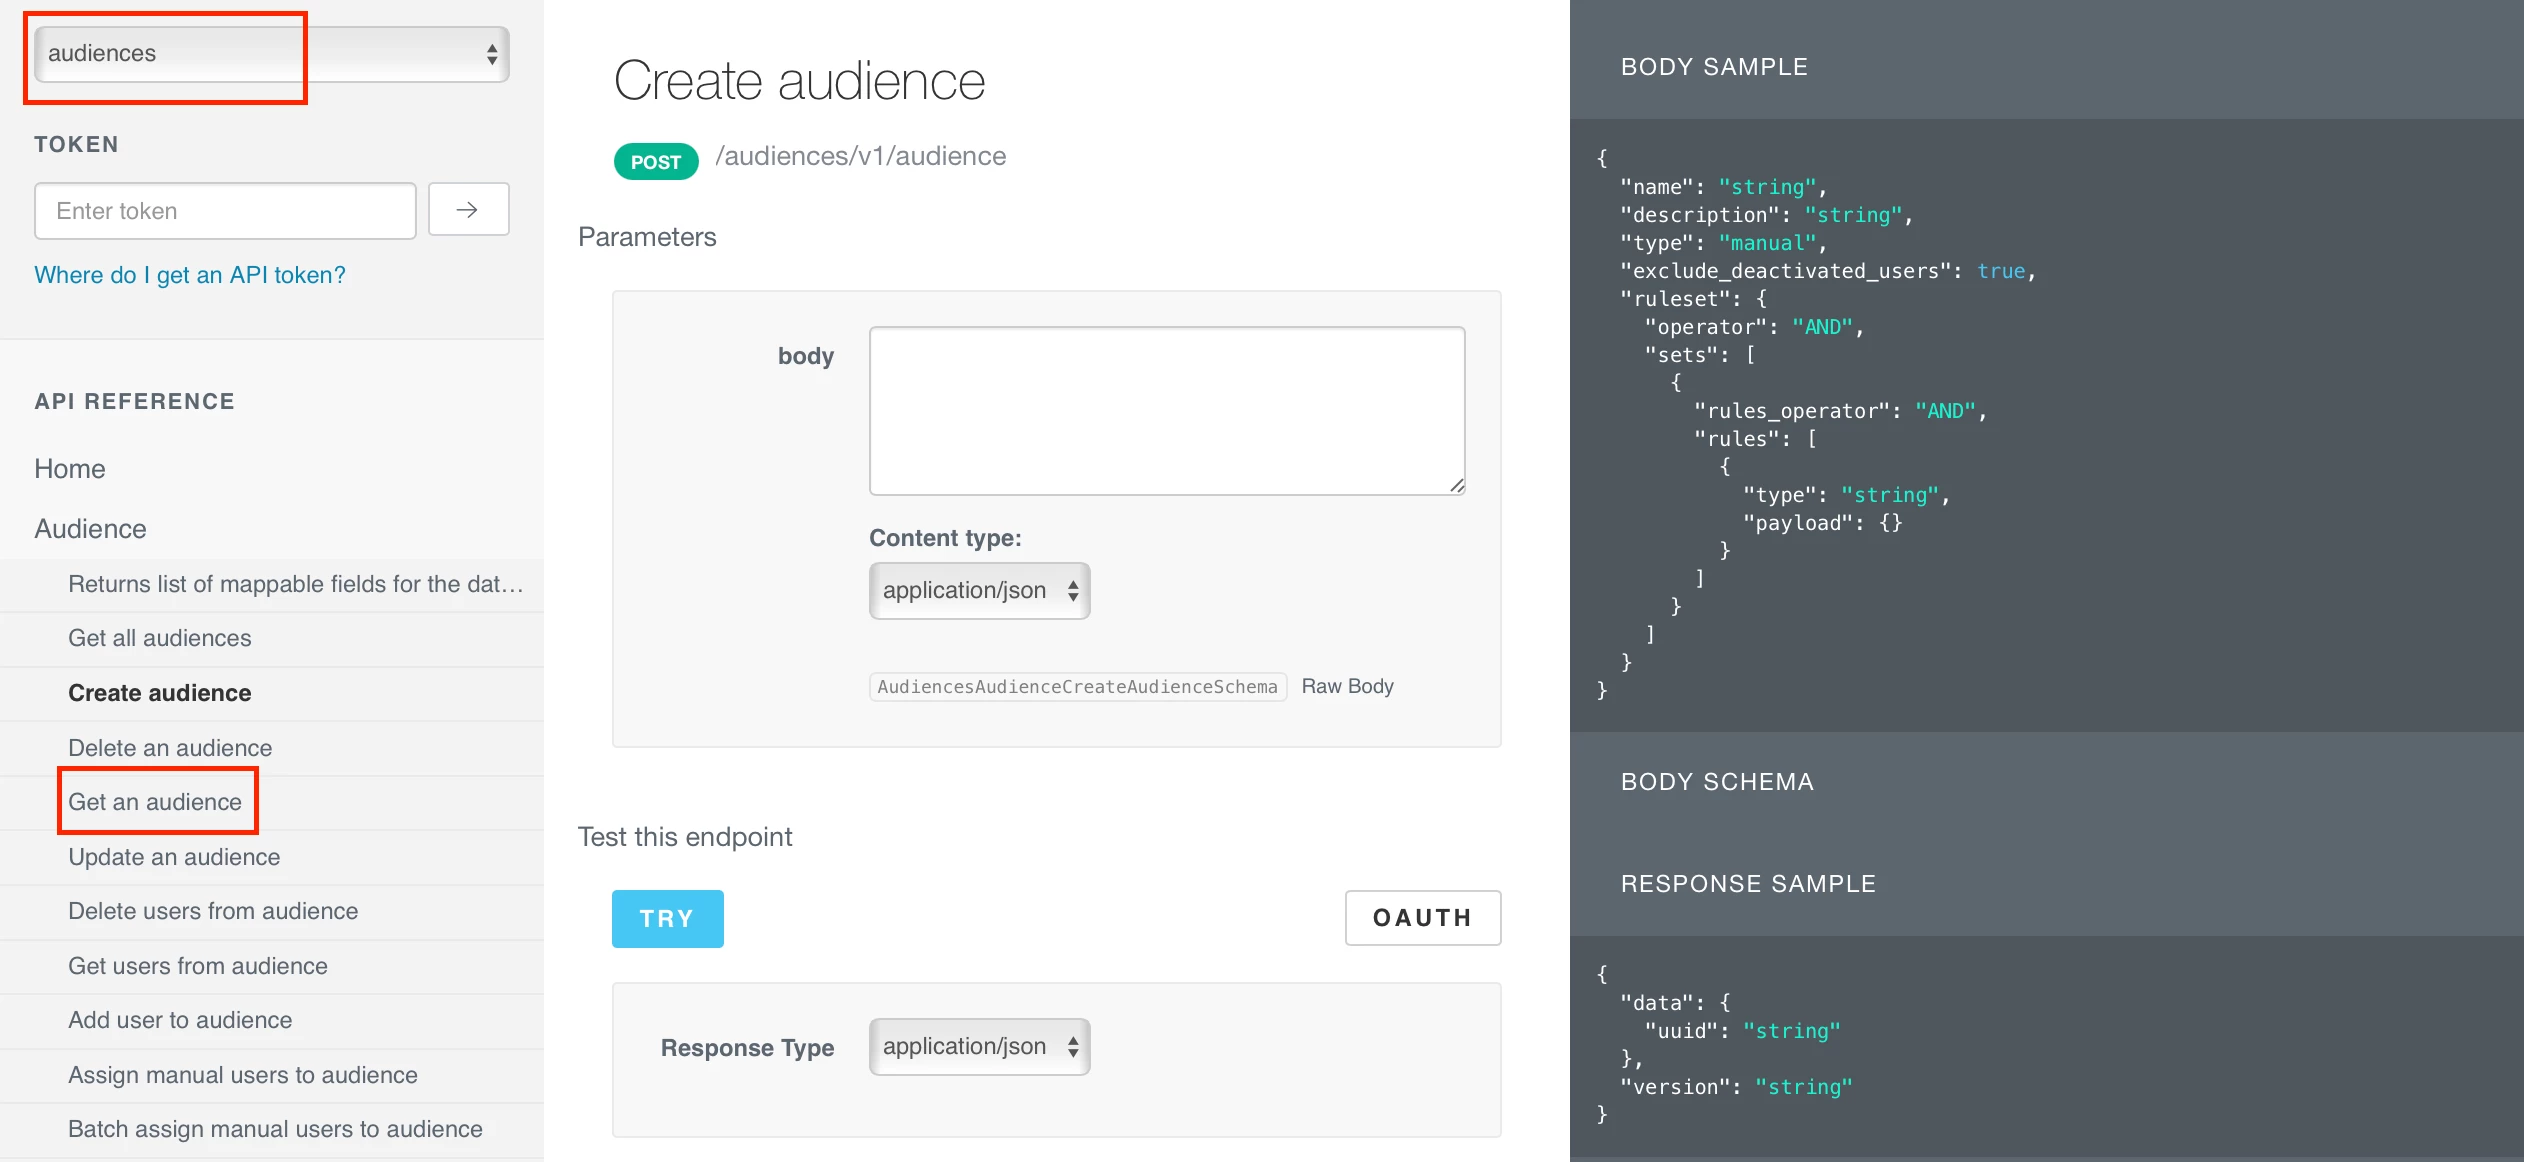Expand the Content type application/json dropdown
This screenshot has width=2524, height=1162.
click(979, 591)
